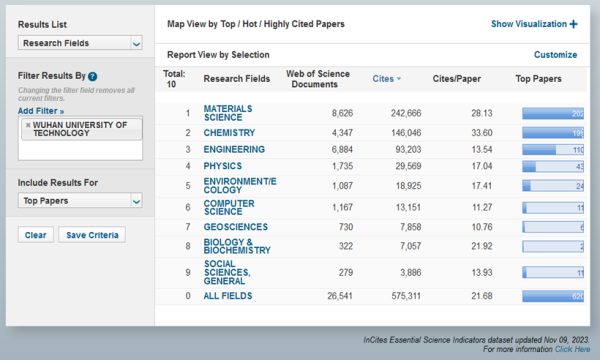Image resolution: width=600 pixels, height=360 pixels.
Task: Click the 322 documents value
Action: click(x=346, y=246)
